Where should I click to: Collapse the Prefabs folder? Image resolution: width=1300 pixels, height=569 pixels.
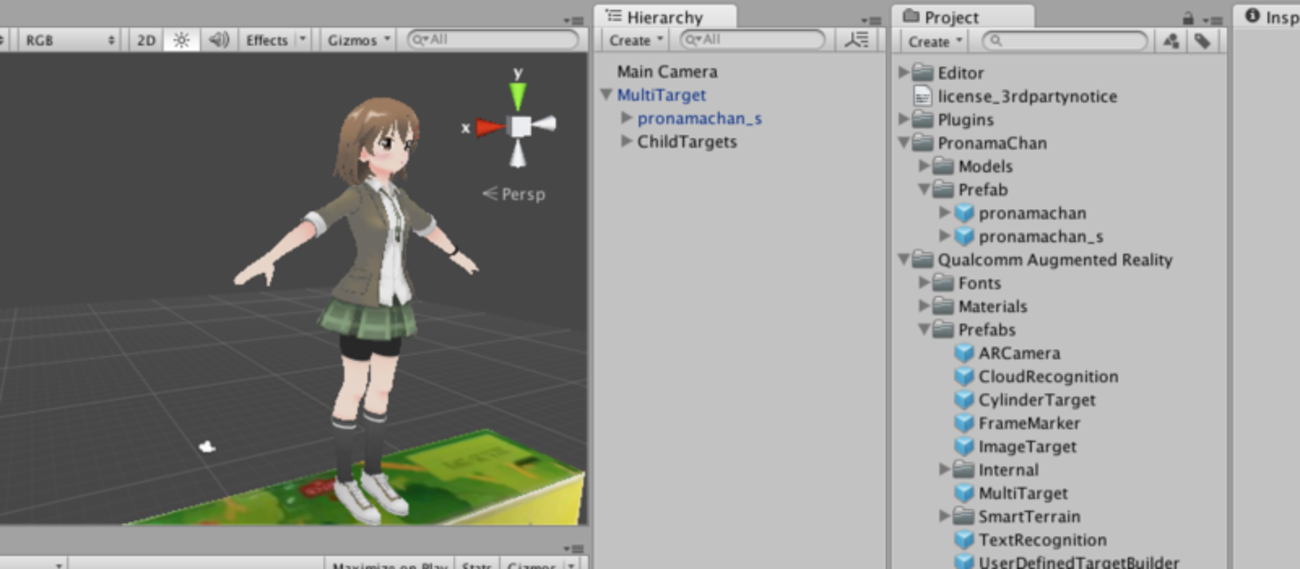pyautogui.click(x=924, y=330)
